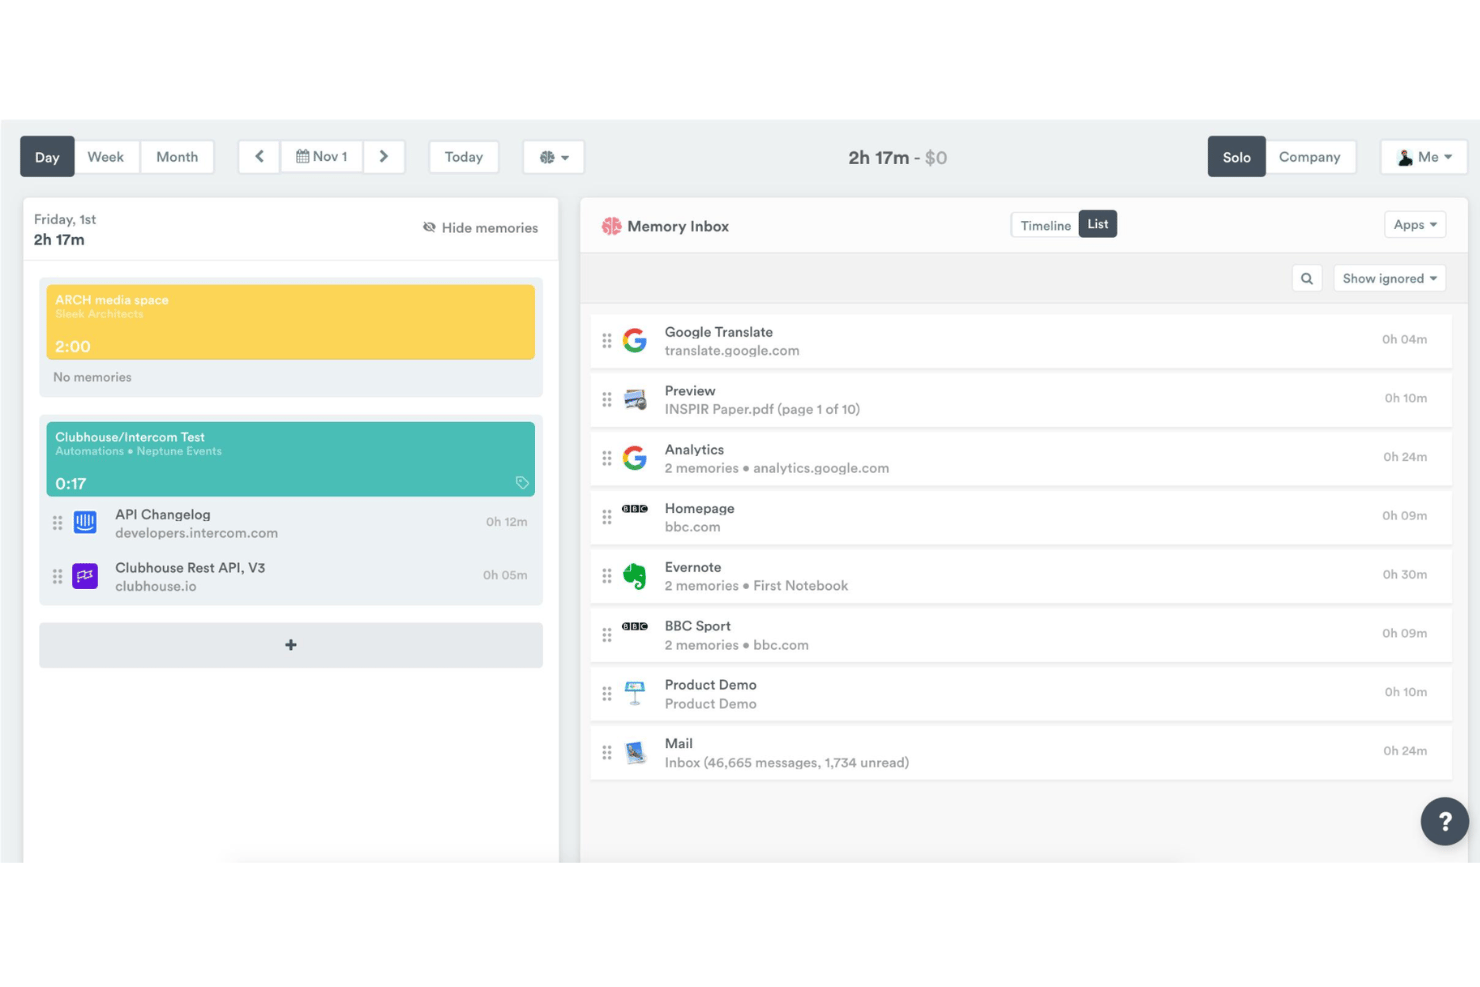Open Clubhouse/Intercom Test time entry

tap(291, 459)
